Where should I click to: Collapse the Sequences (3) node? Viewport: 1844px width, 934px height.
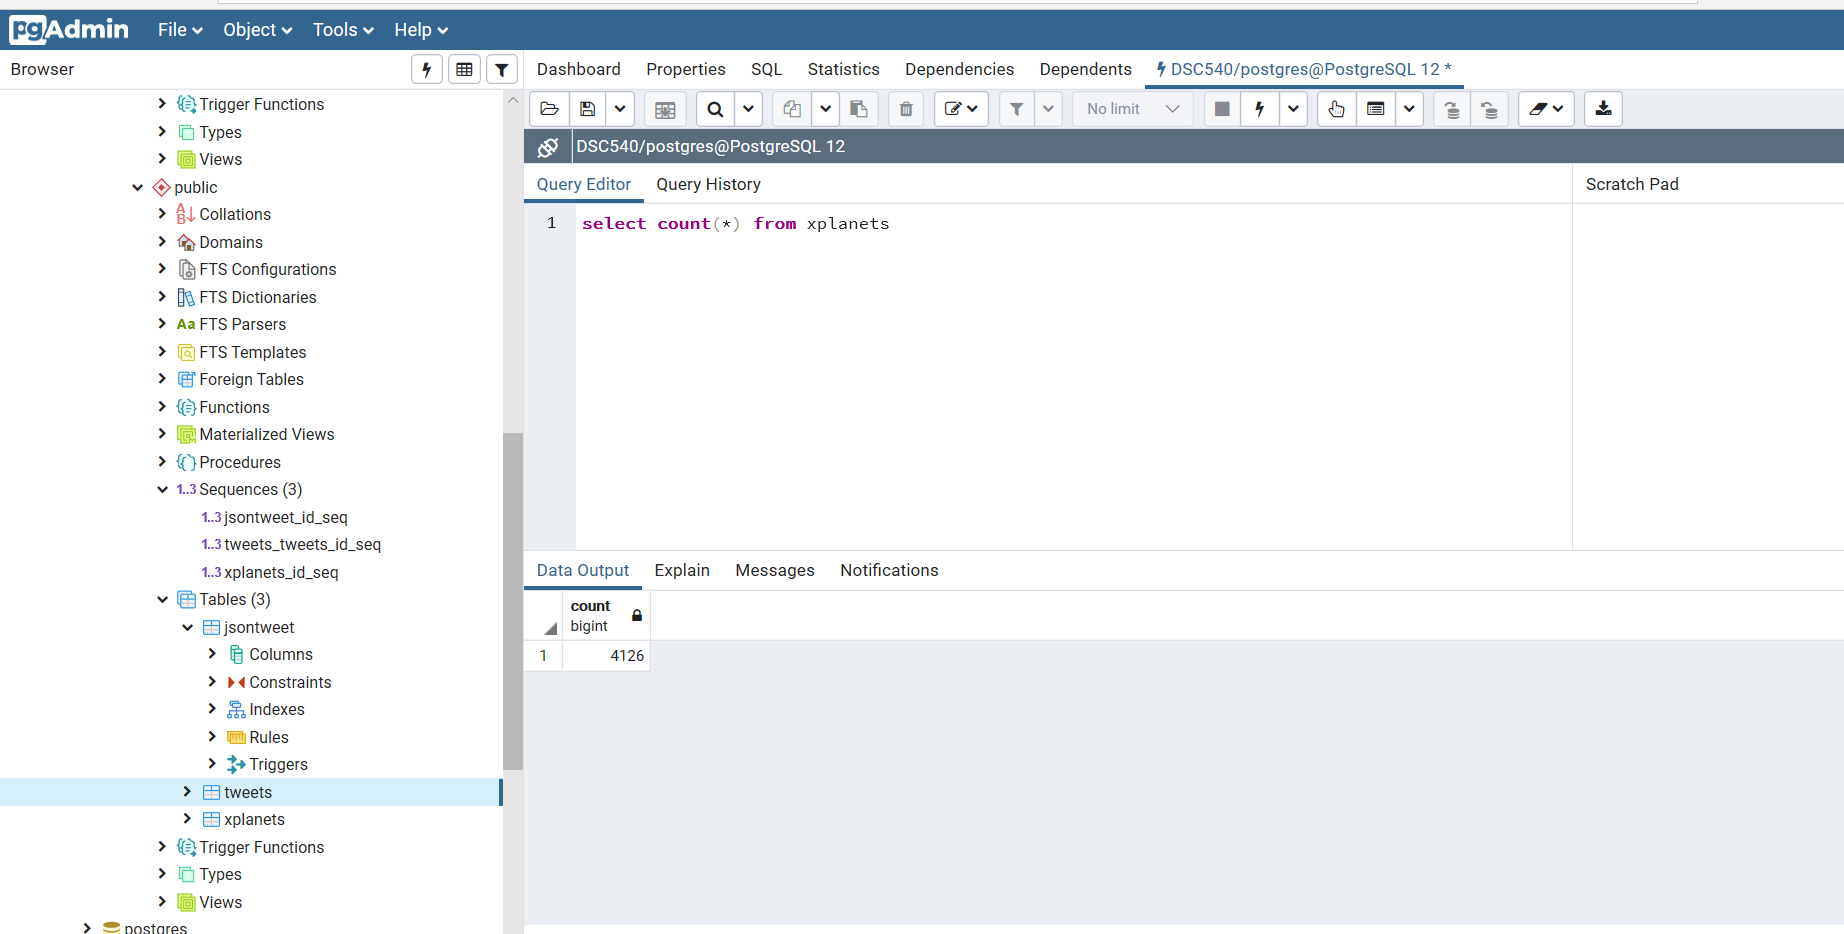(x=162, y=489)
